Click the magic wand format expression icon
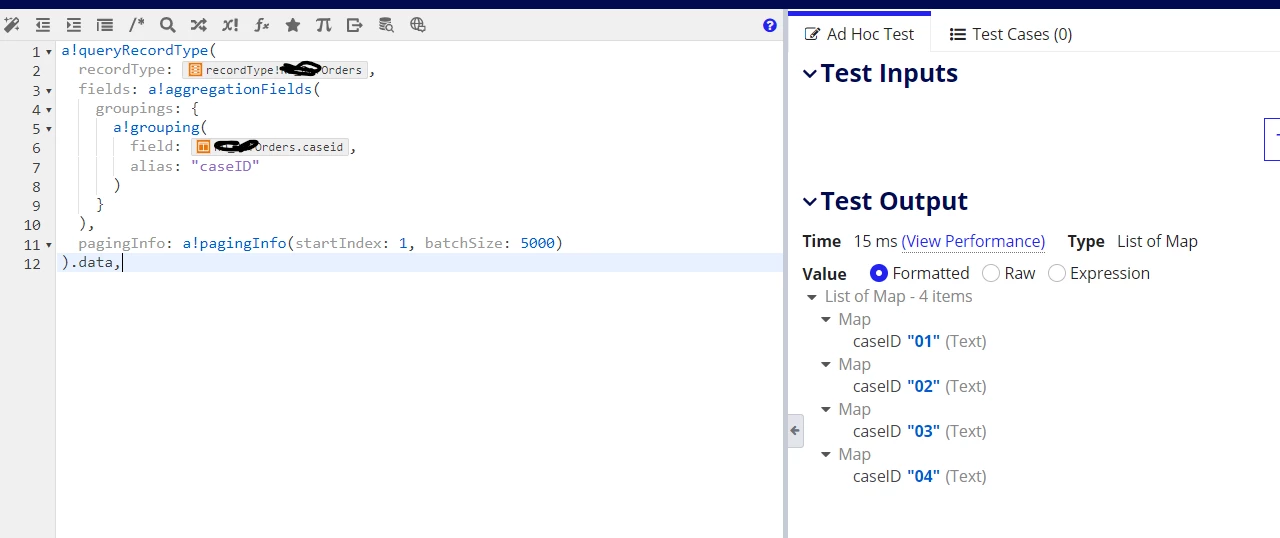Image resolution: width=1280 pixels, height=538 pixels. [x=12, y=25]
